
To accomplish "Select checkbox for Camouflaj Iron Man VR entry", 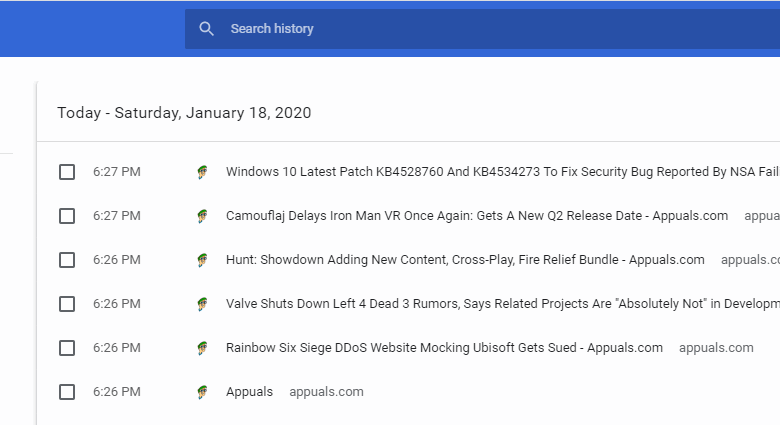I will [67, 216].
